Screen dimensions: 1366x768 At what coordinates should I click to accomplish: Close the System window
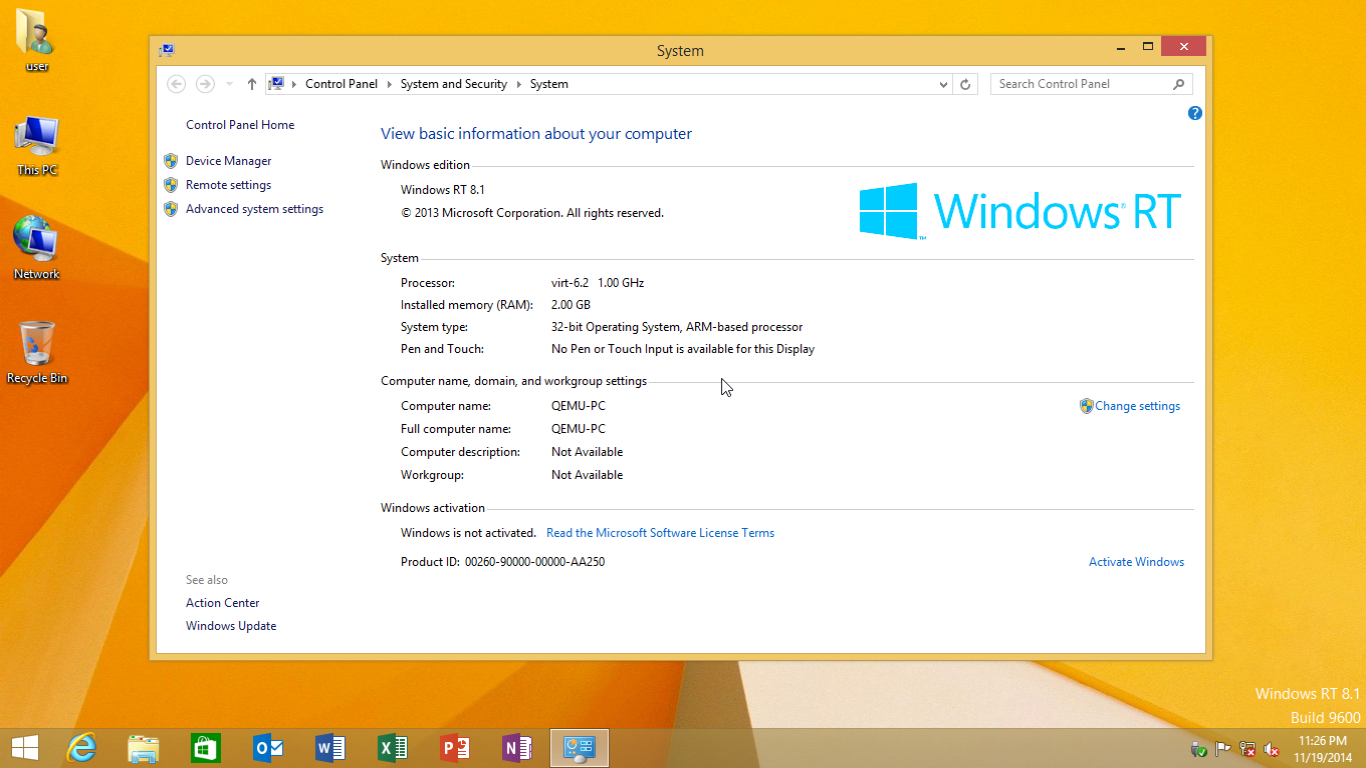click(x=1184, y=47)
